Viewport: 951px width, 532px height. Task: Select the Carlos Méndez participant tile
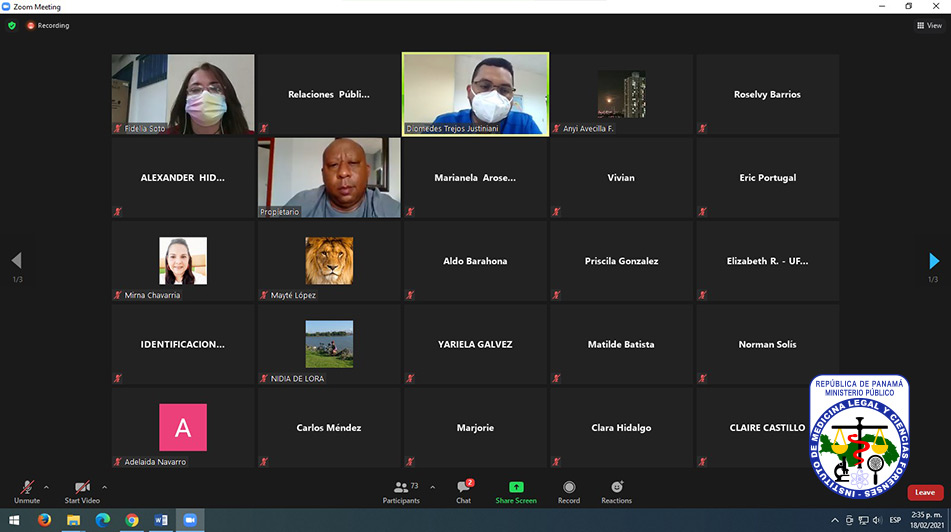[329, 428]
